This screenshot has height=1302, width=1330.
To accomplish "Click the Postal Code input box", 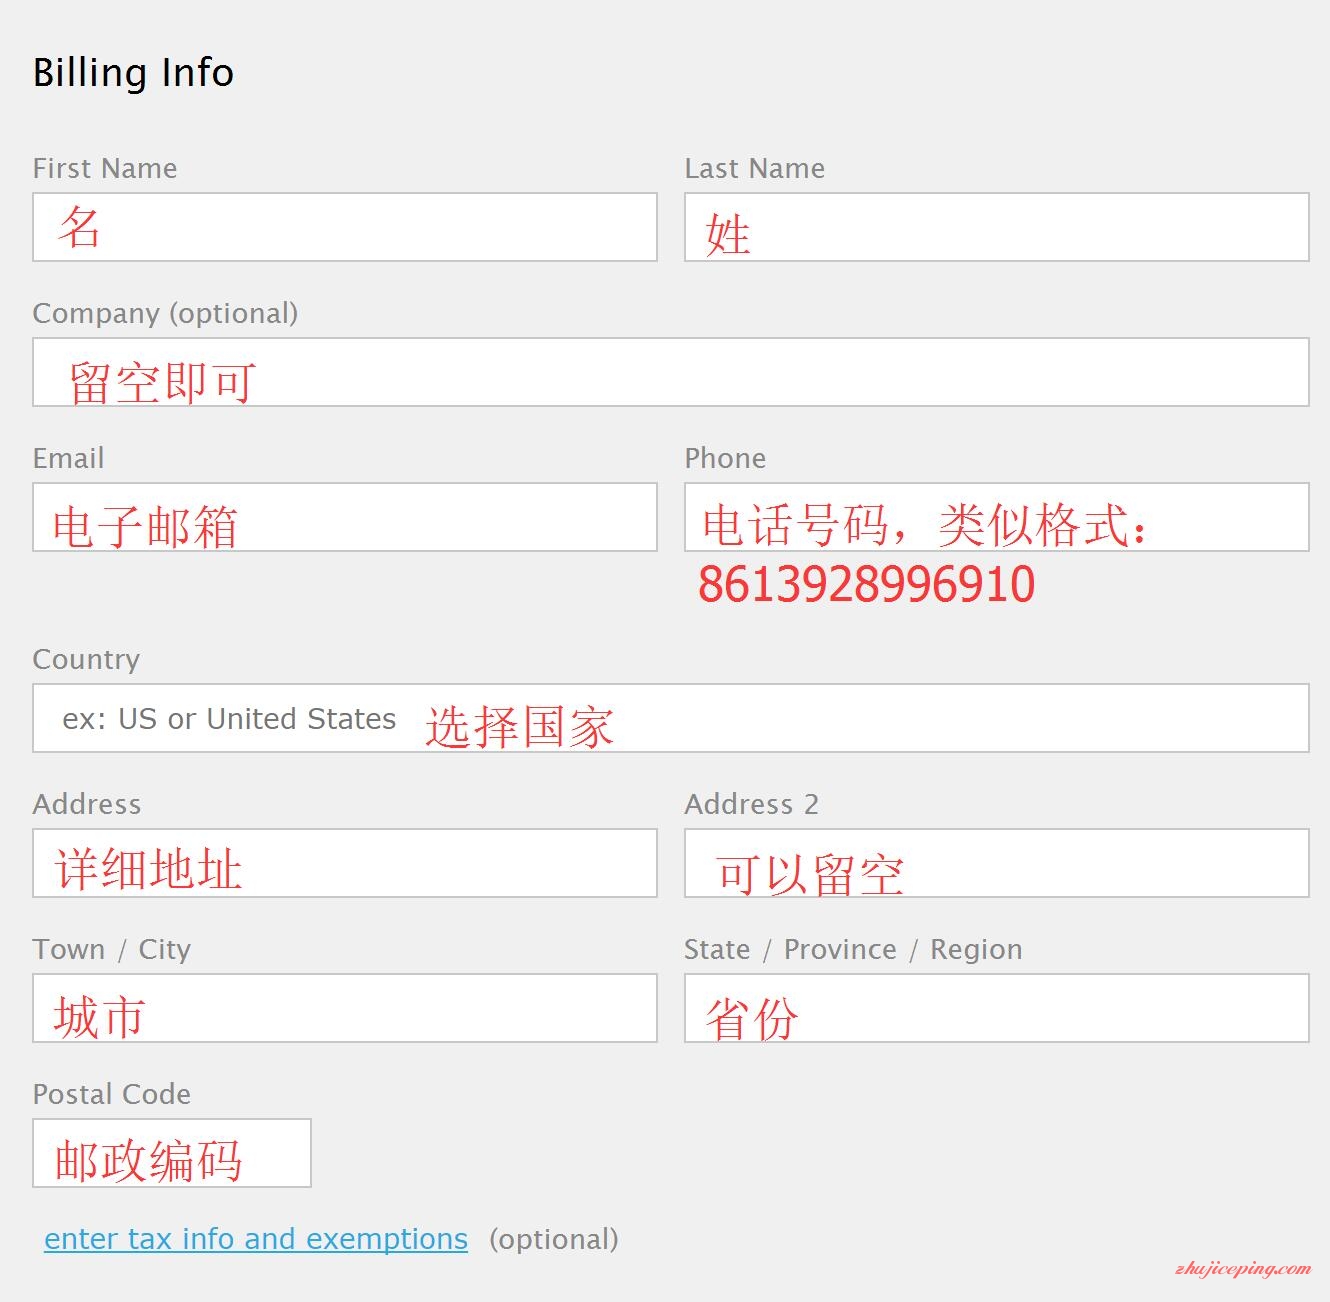I will (x=171, y=1153).
